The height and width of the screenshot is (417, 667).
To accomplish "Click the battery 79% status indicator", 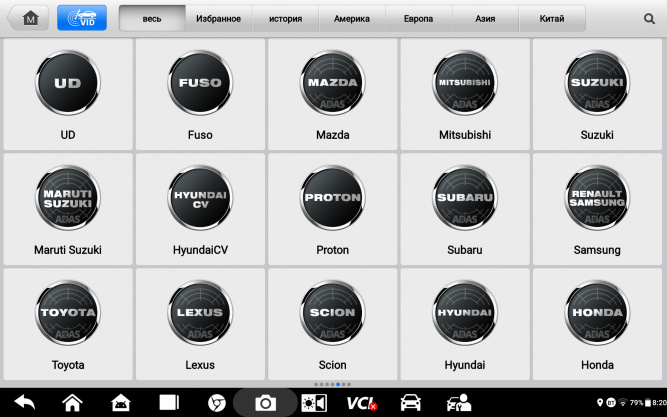I will point(640,402).
